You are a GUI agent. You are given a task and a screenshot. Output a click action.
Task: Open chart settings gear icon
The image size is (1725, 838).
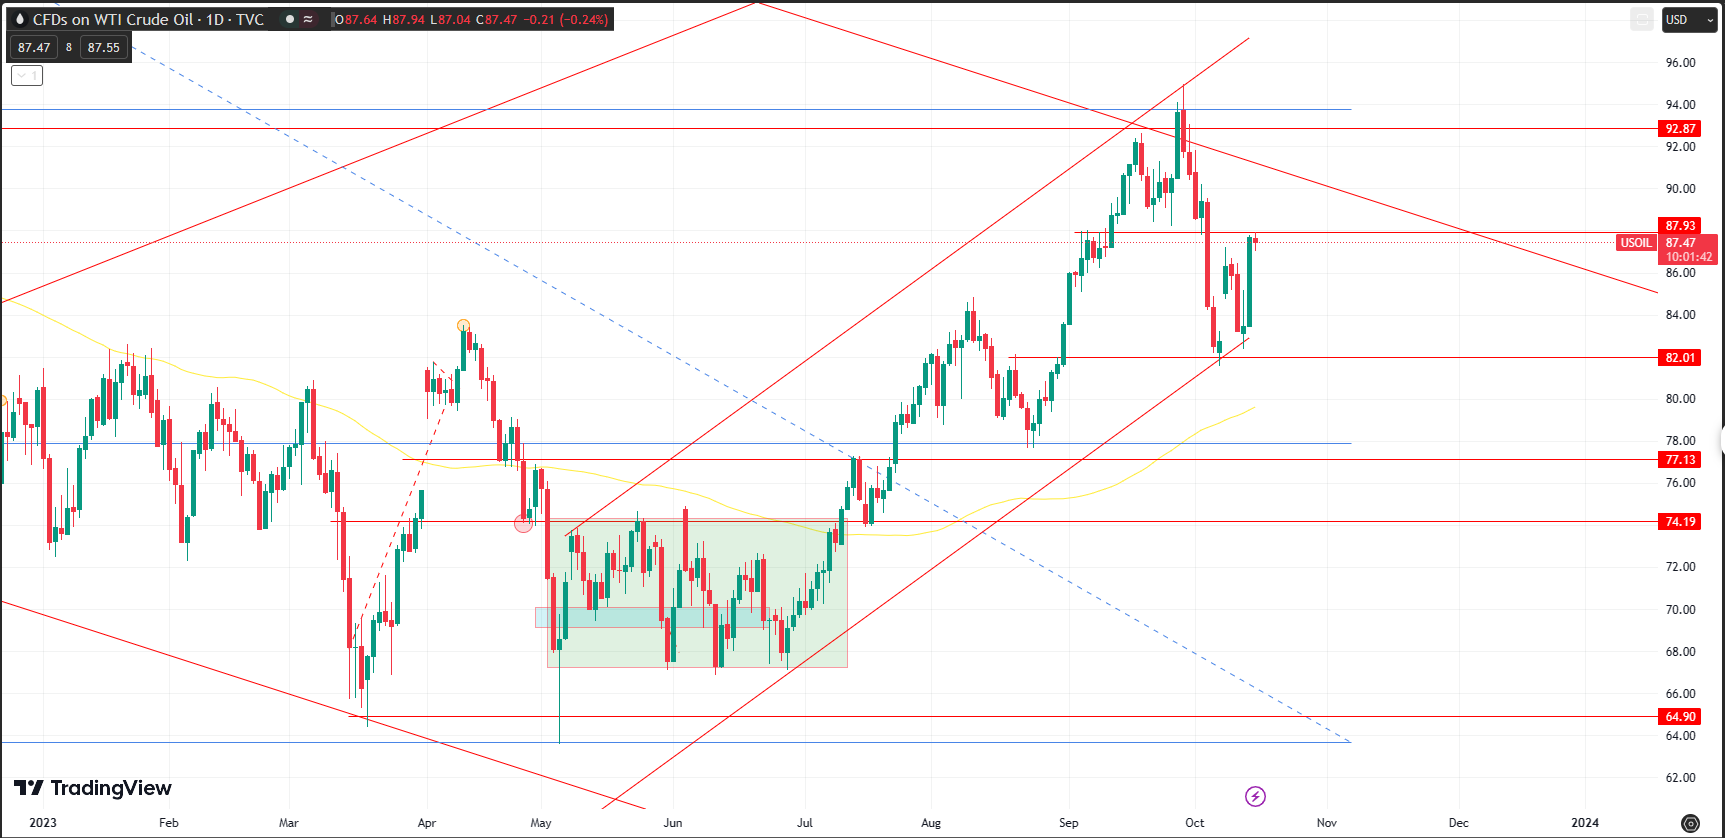click(1690, 823)
